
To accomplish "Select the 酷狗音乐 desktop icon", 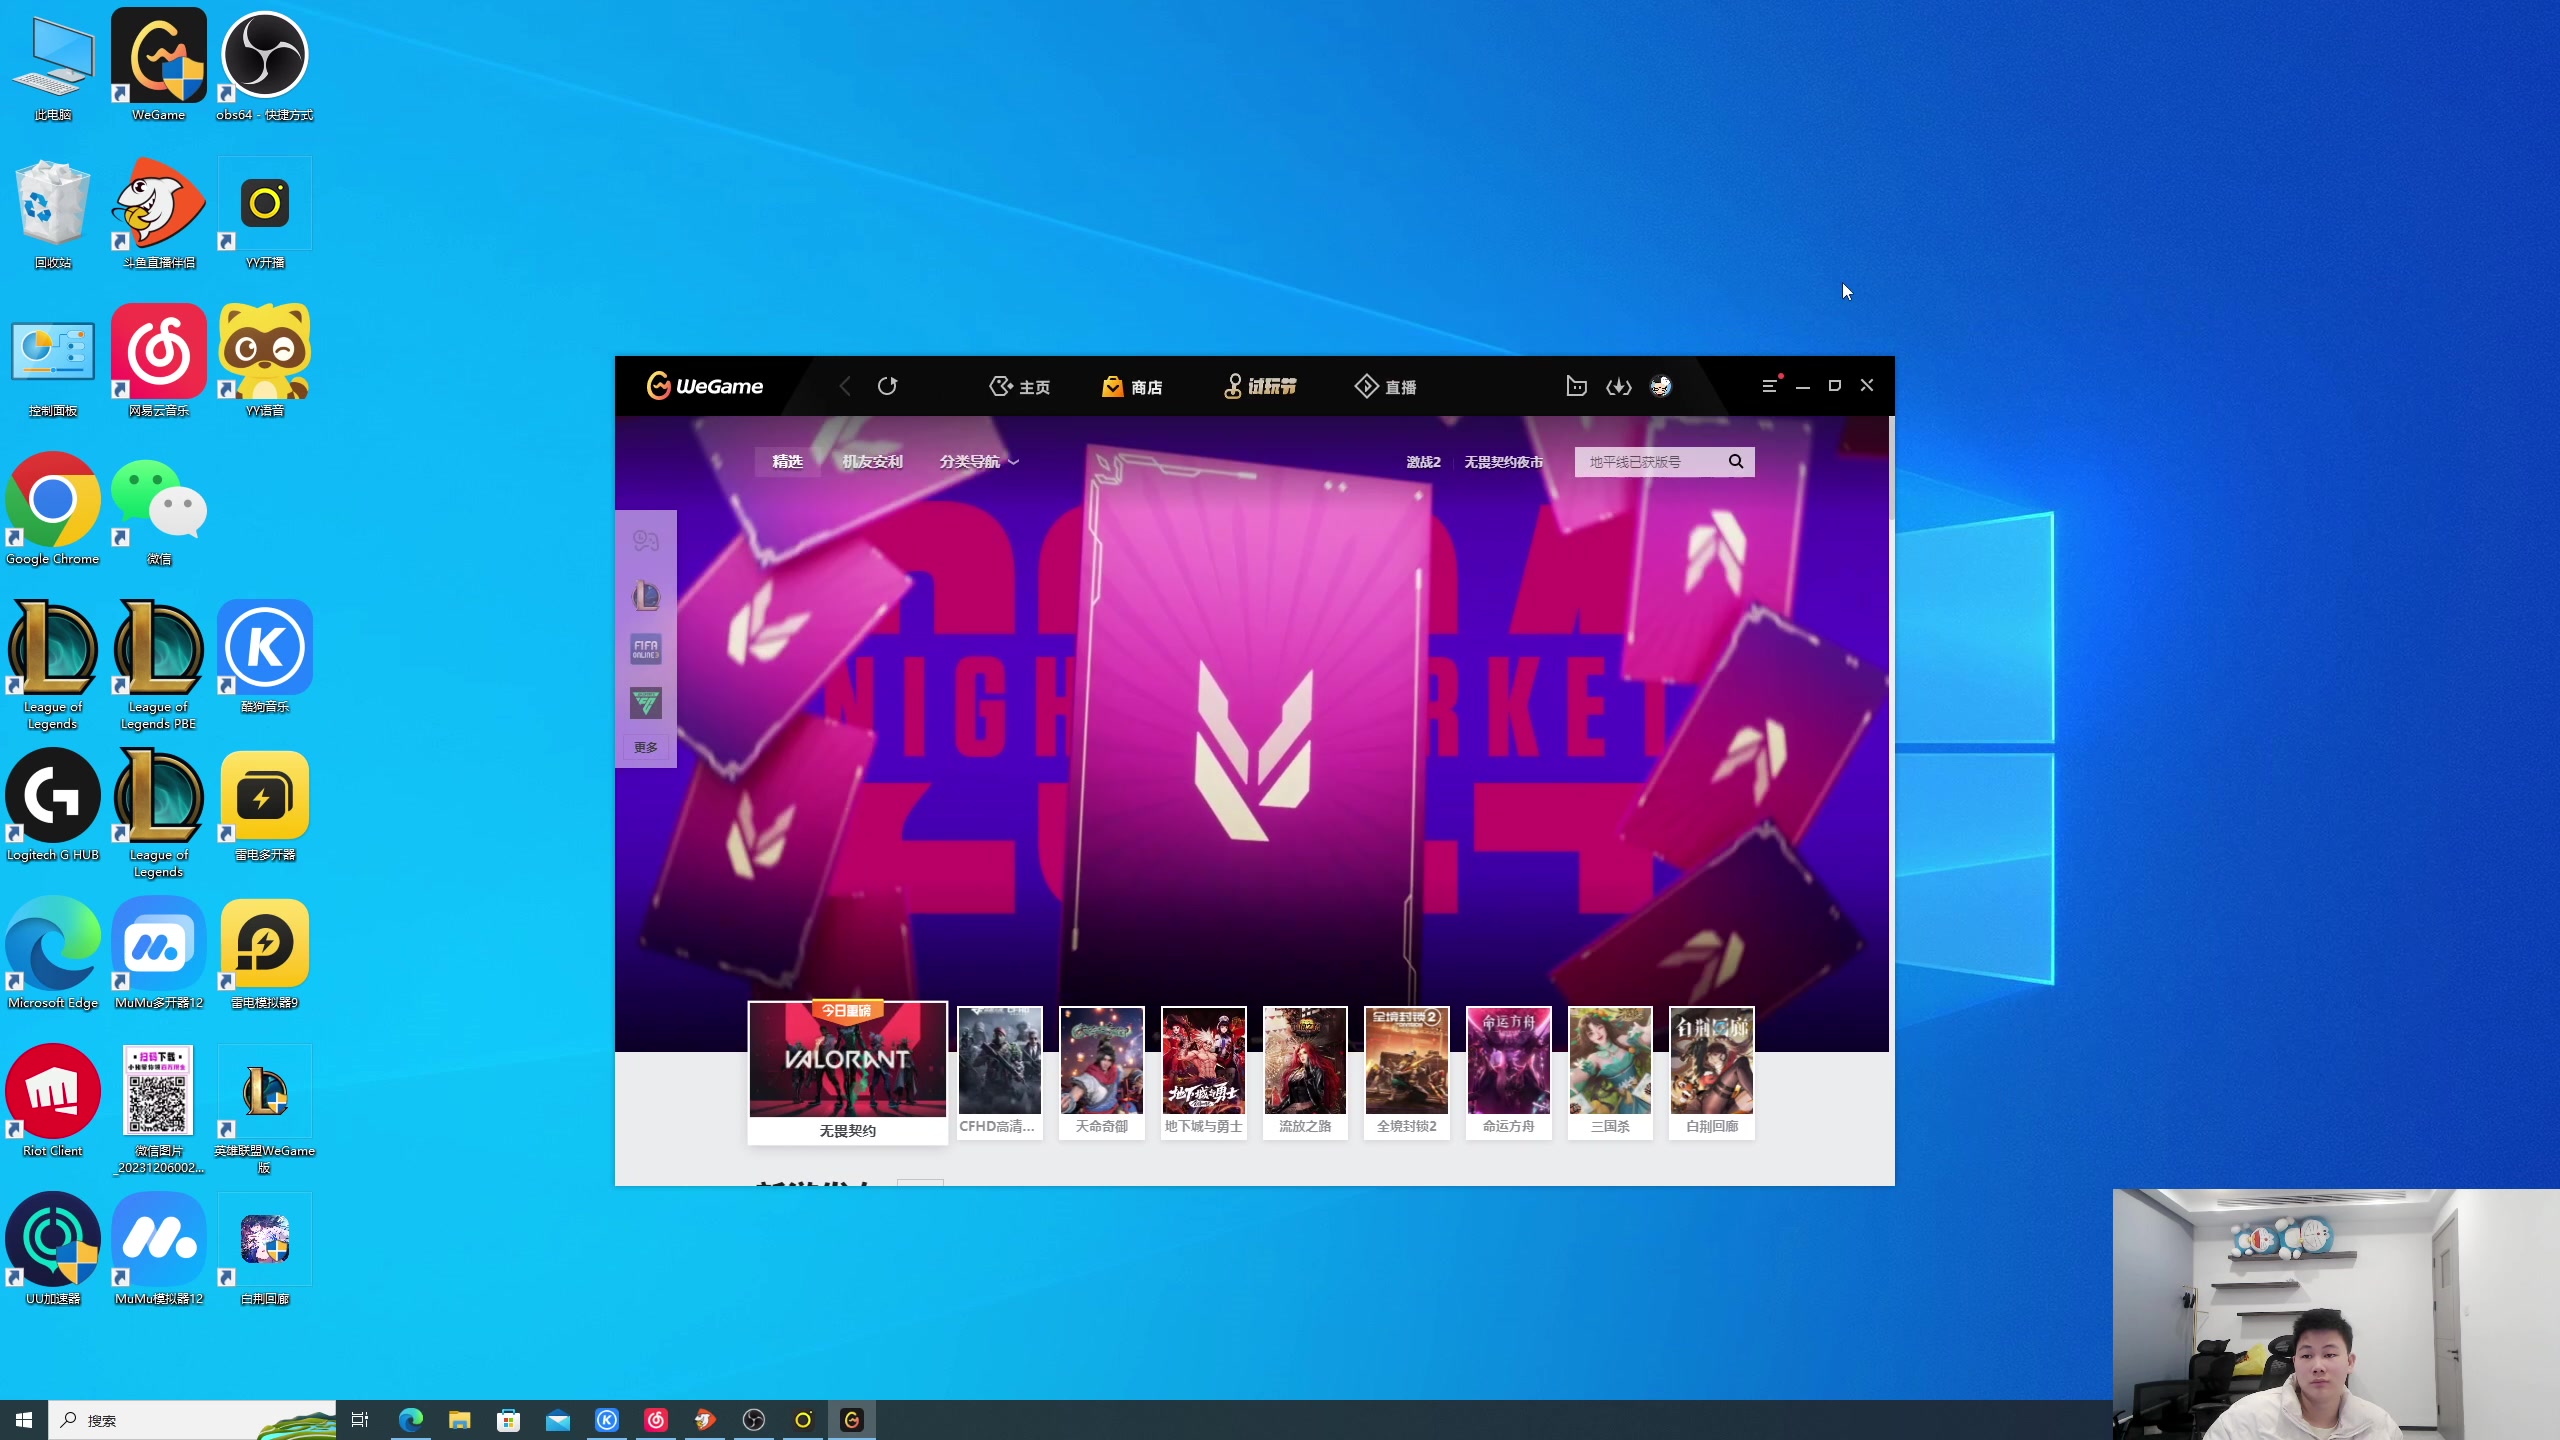I will pyautogui.click(x=264, y=657).
